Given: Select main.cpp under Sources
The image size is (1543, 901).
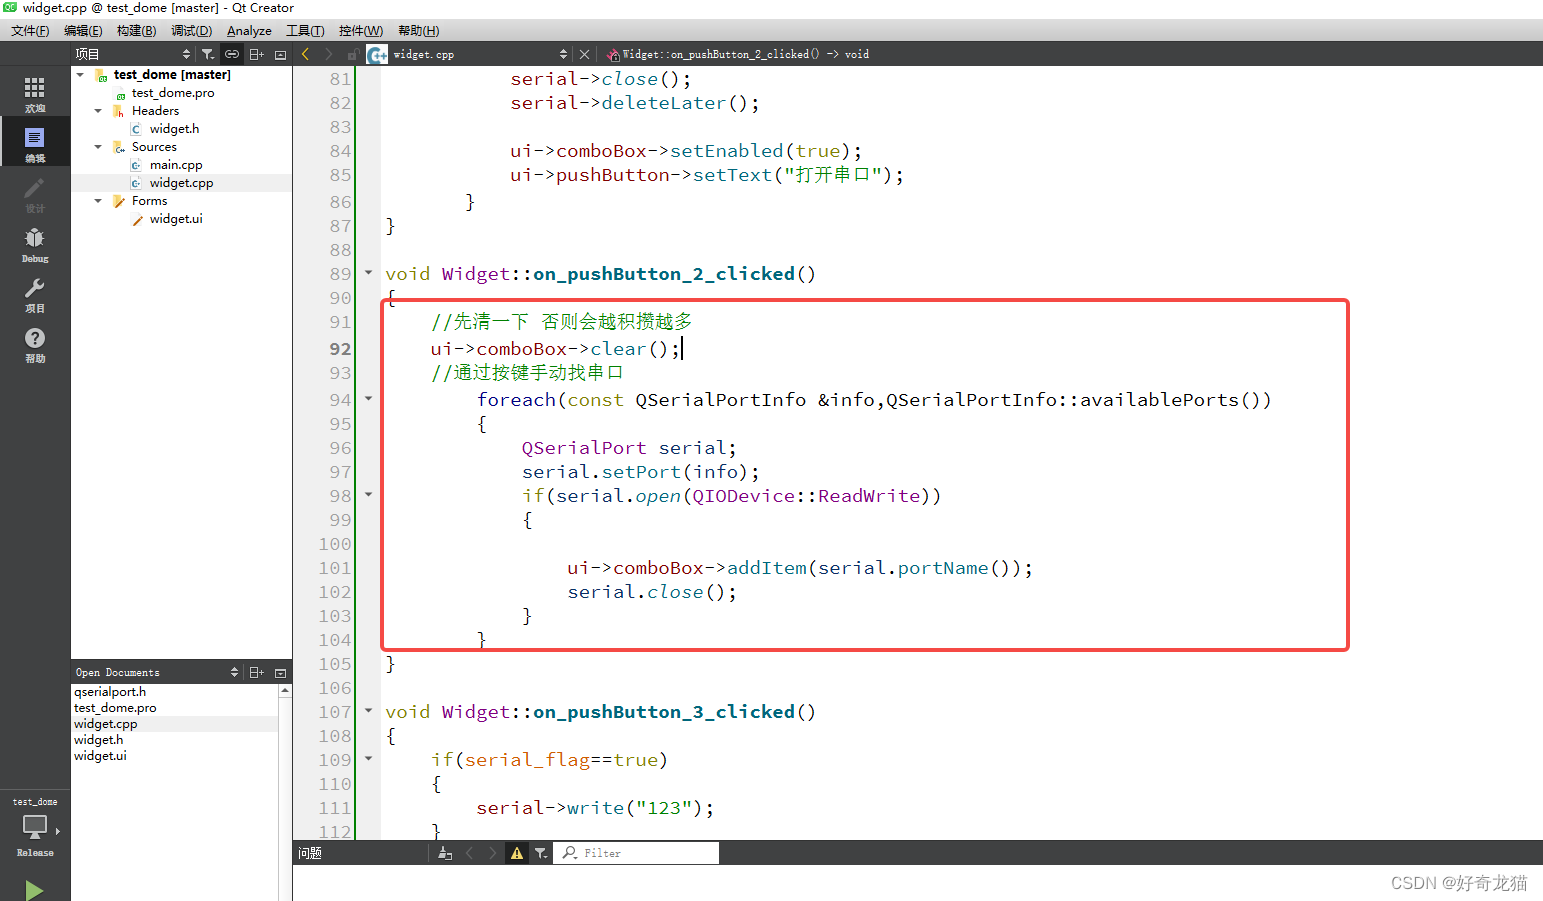Looking at the screenshot, I should pos(176,165).
